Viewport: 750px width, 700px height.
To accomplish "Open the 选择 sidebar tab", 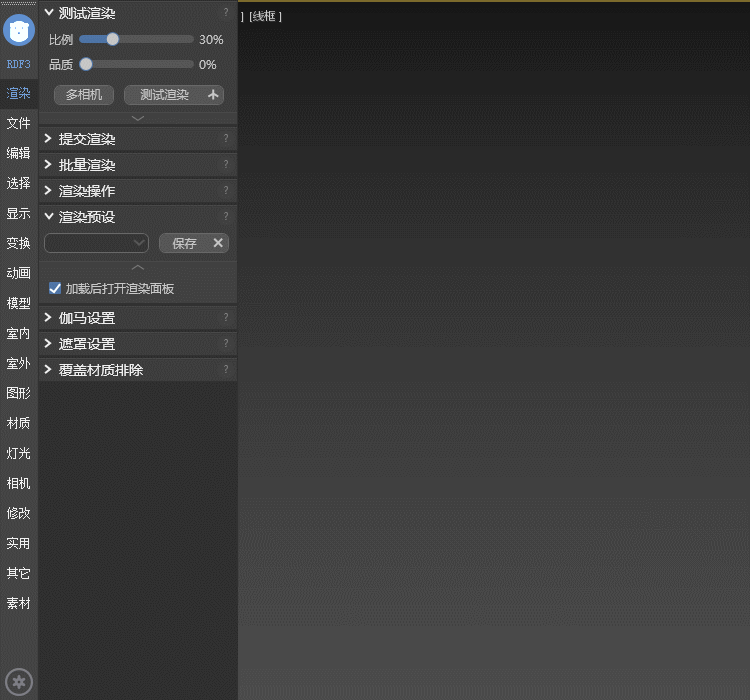I will point(19,183).
